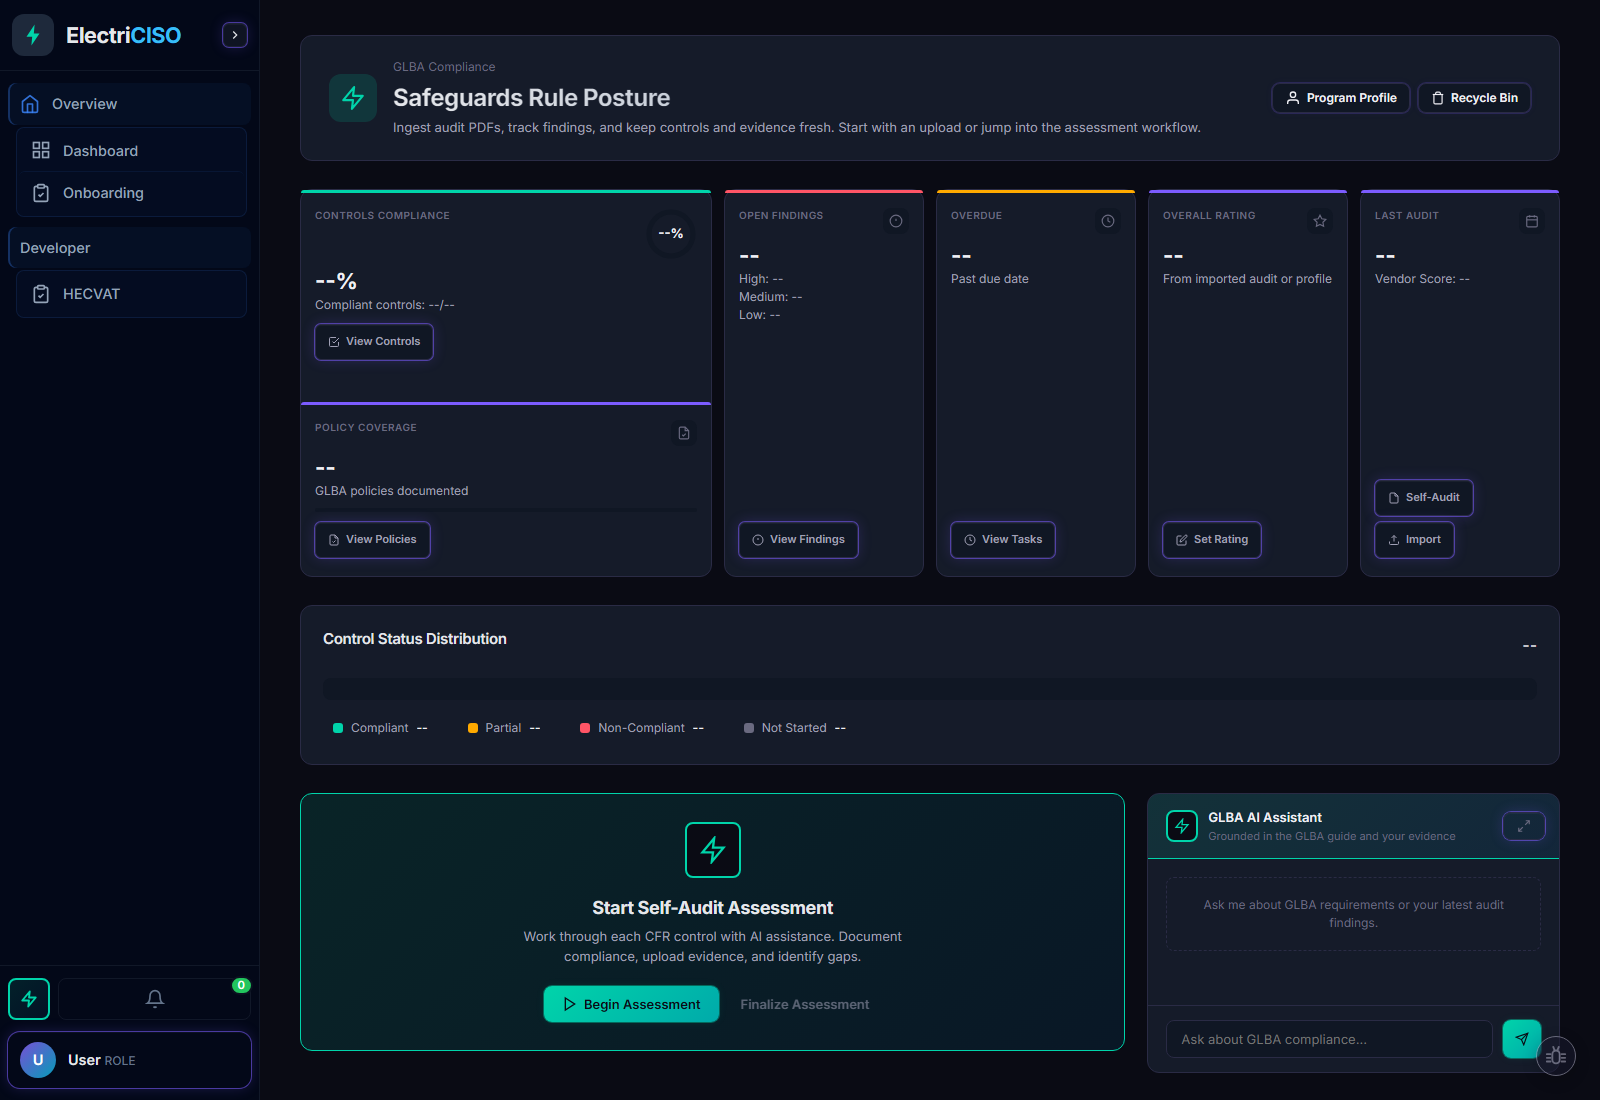Image resolution: width=1600 pixels, height=1100 pixels.
Task: Expand the GLBA AI Assistant panel
Action: [1523, 826]
